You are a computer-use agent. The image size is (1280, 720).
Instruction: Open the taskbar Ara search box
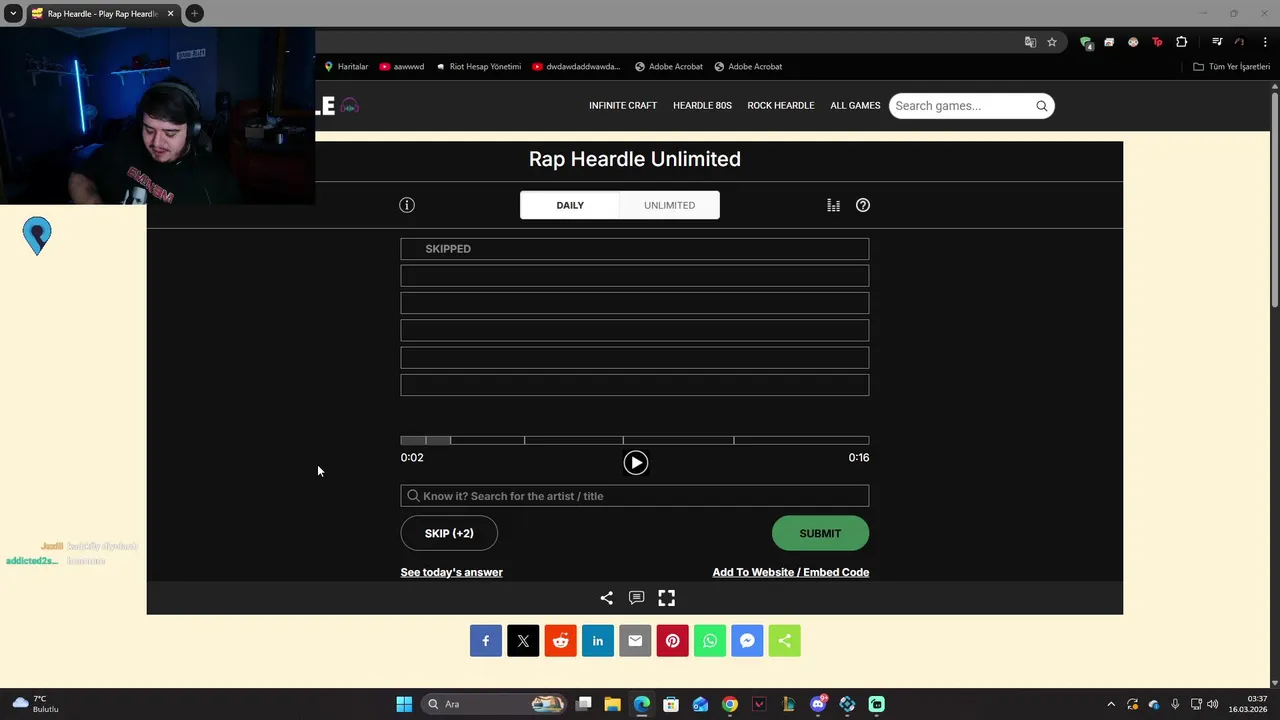494,704
